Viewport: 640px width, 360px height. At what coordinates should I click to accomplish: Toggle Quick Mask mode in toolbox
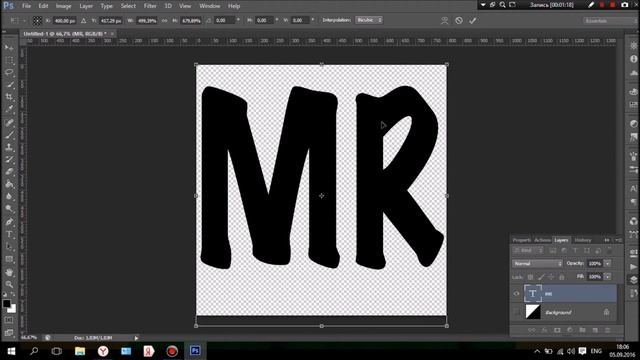pos(9,320)
